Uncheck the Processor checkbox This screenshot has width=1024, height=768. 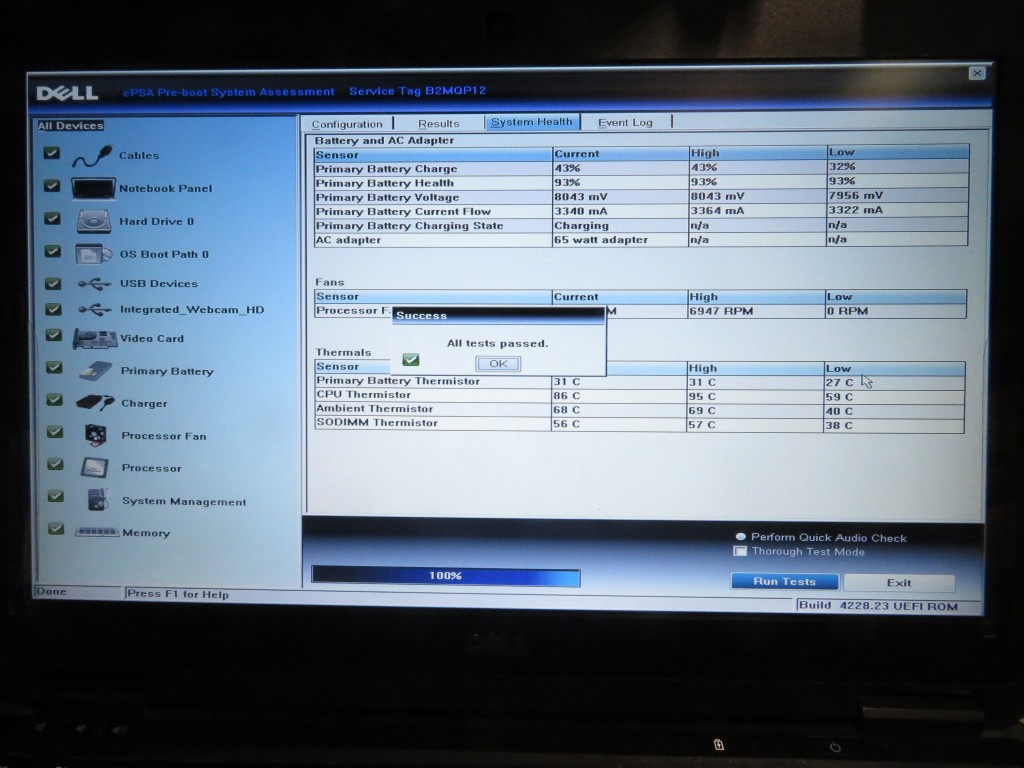pyautogui.click(x=56, y=464)
